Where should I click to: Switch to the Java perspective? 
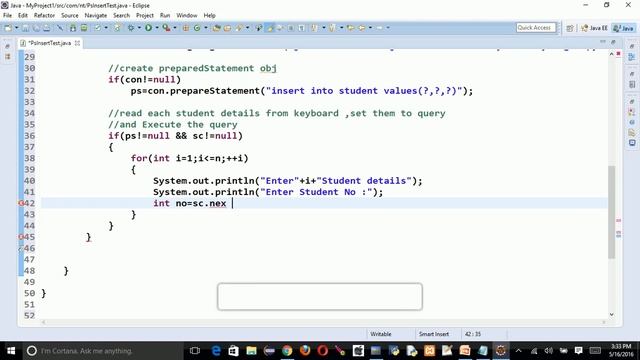tap(624, 28)
